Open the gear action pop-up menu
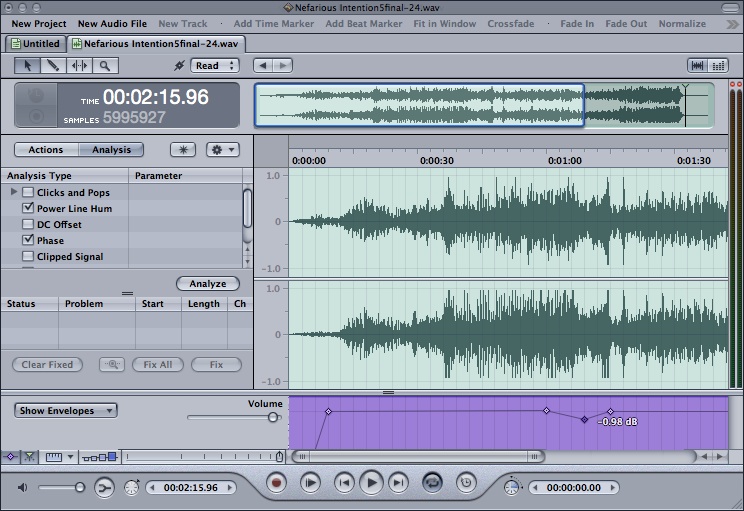This screenshot has width=744, height=511. click(x=223, y=150)
